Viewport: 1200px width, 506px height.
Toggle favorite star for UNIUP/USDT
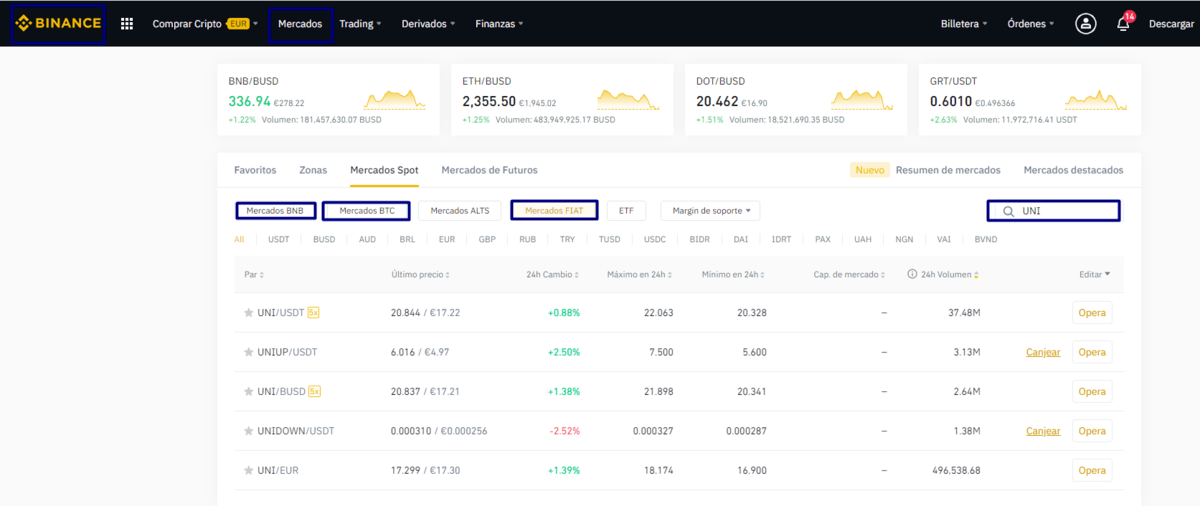(x=249, y=352)
